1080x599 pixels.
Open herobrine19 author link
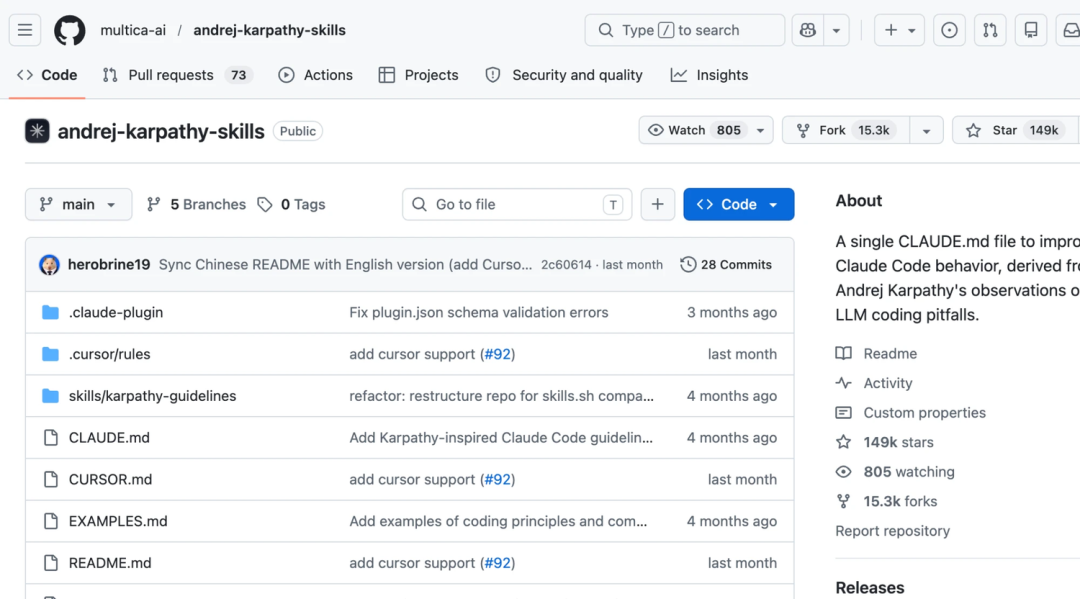click(109, 264)
